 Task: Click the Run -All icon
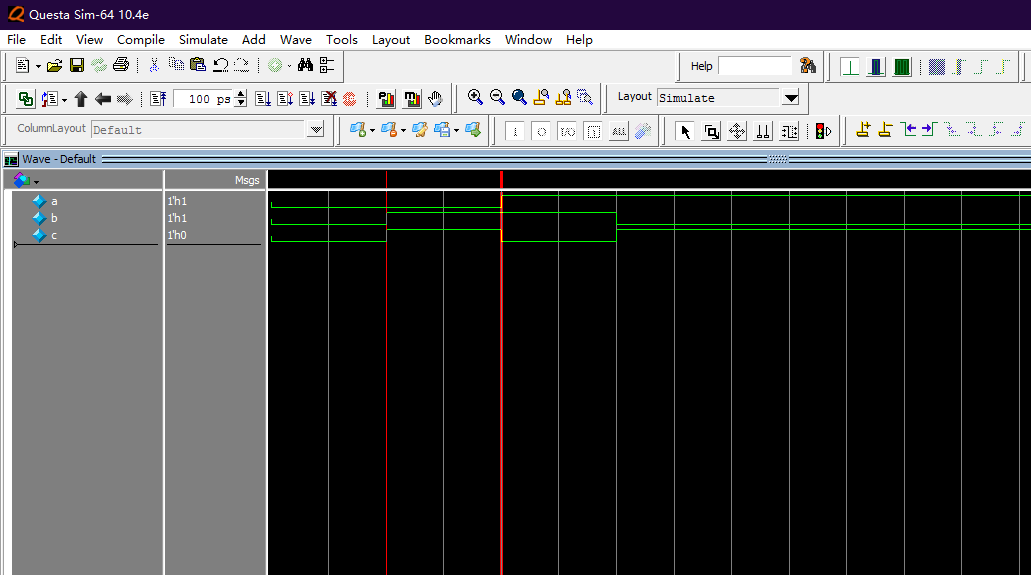click(307, 99)
